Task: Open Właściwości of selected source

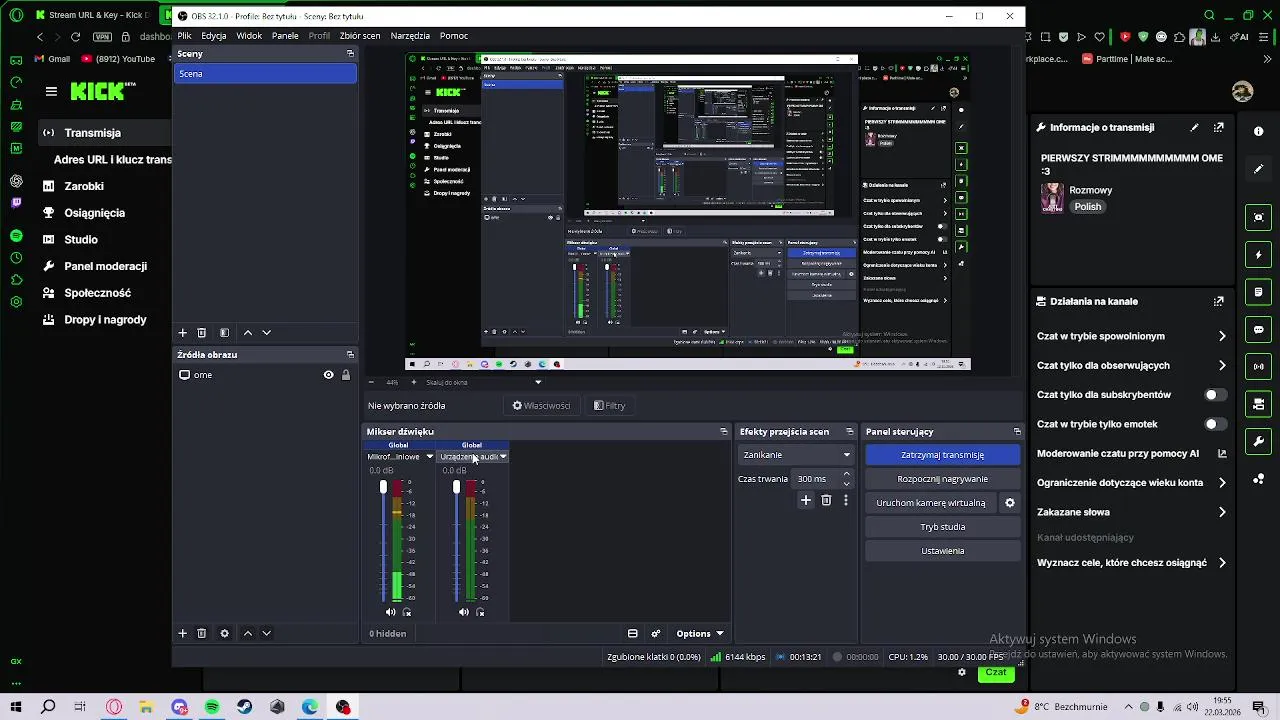Action: [x=541, y=406]
